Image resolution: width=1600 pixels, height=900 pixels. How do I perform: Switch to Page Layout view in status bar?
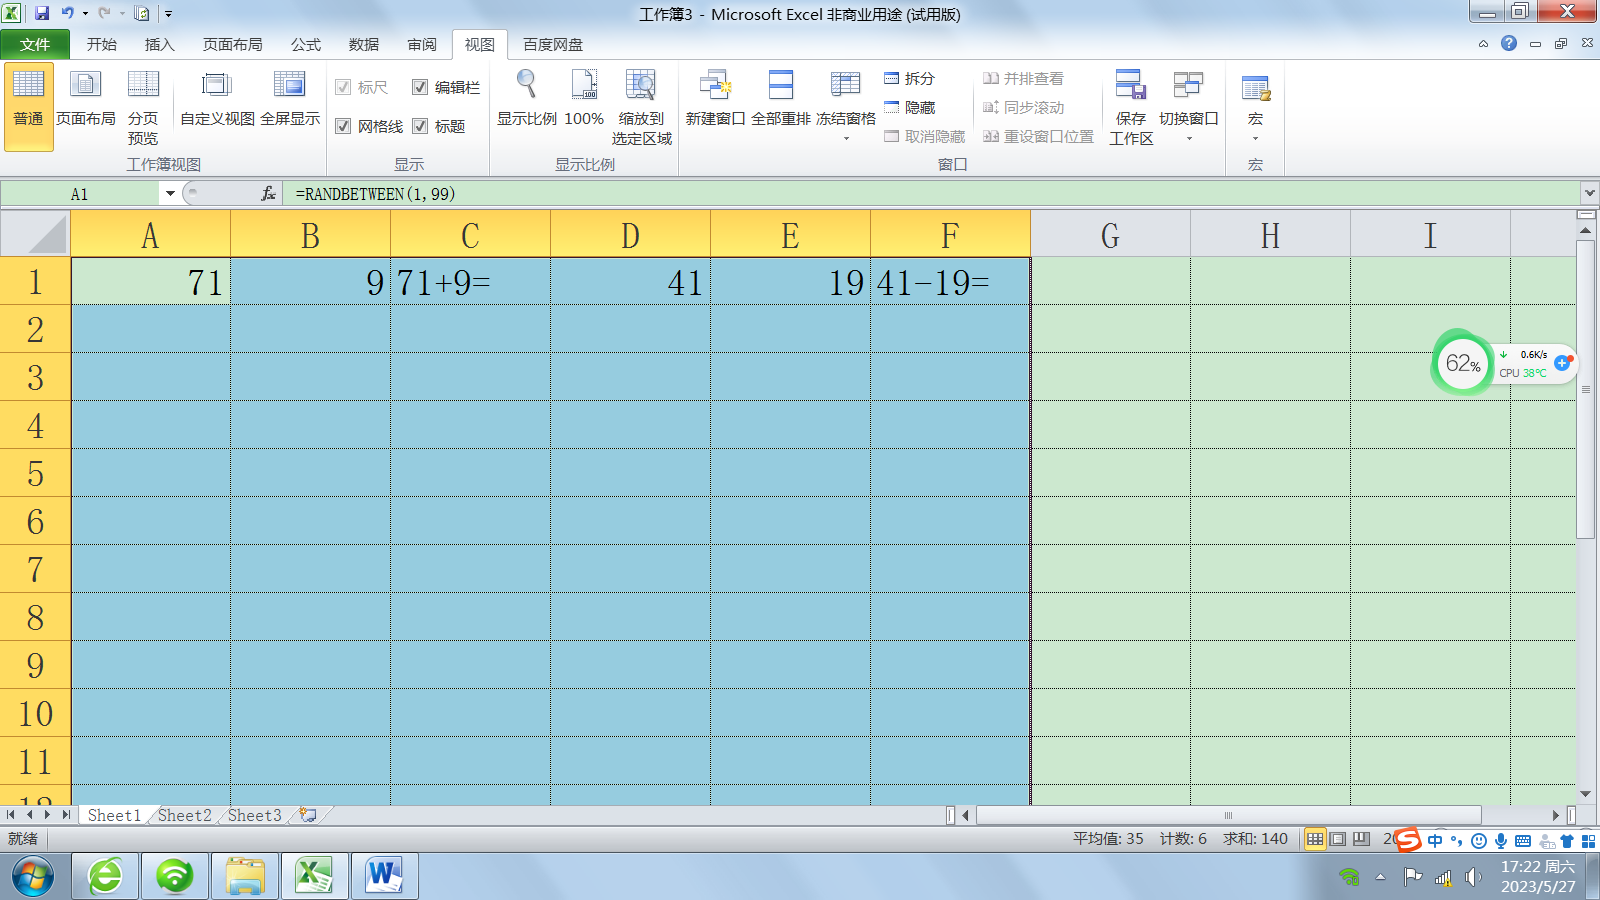tap(1338, 839)
